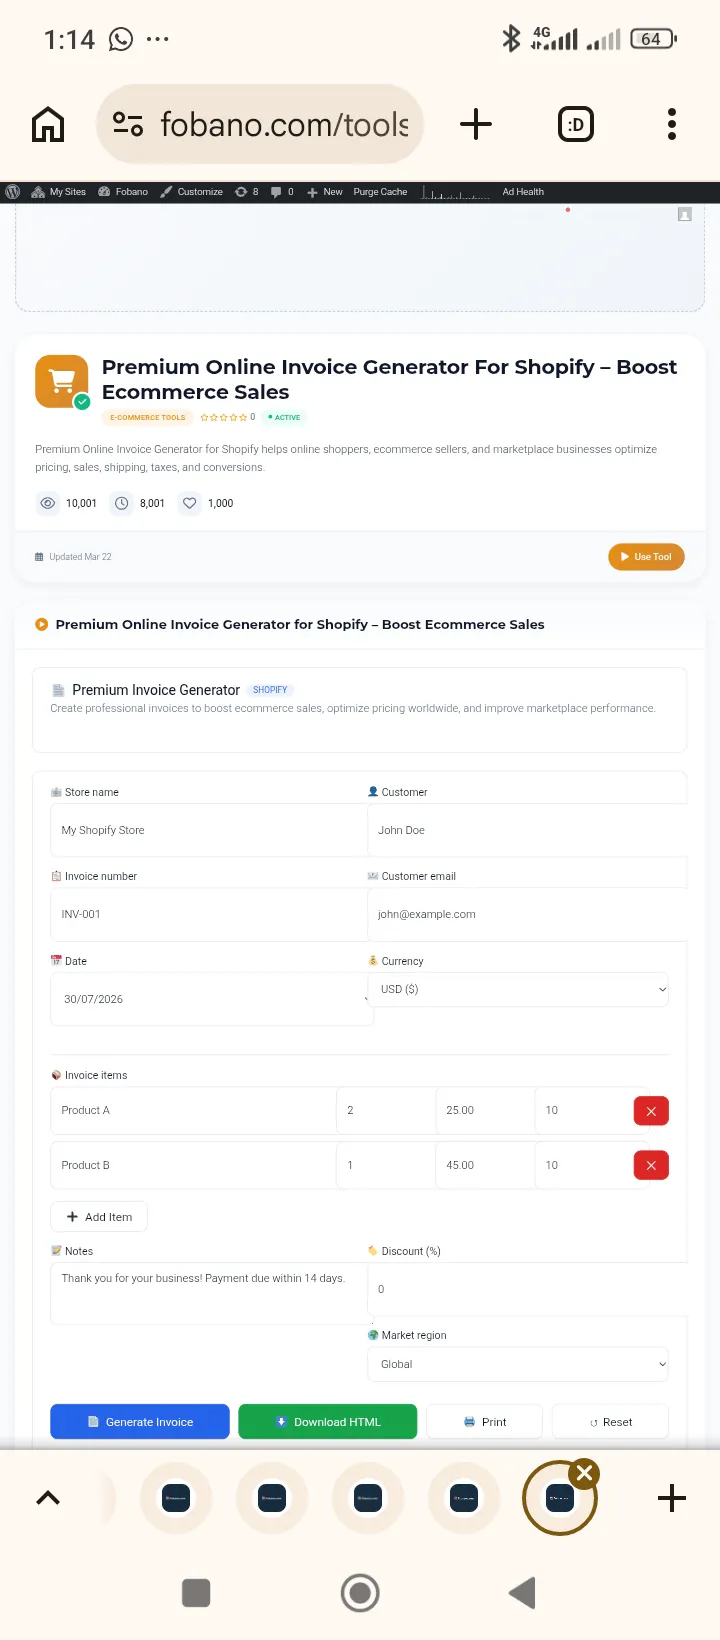Viewport: 720px width, 1640px height.
Task: Edit the Product A price 25.00
Action: tap(485, 1110)
